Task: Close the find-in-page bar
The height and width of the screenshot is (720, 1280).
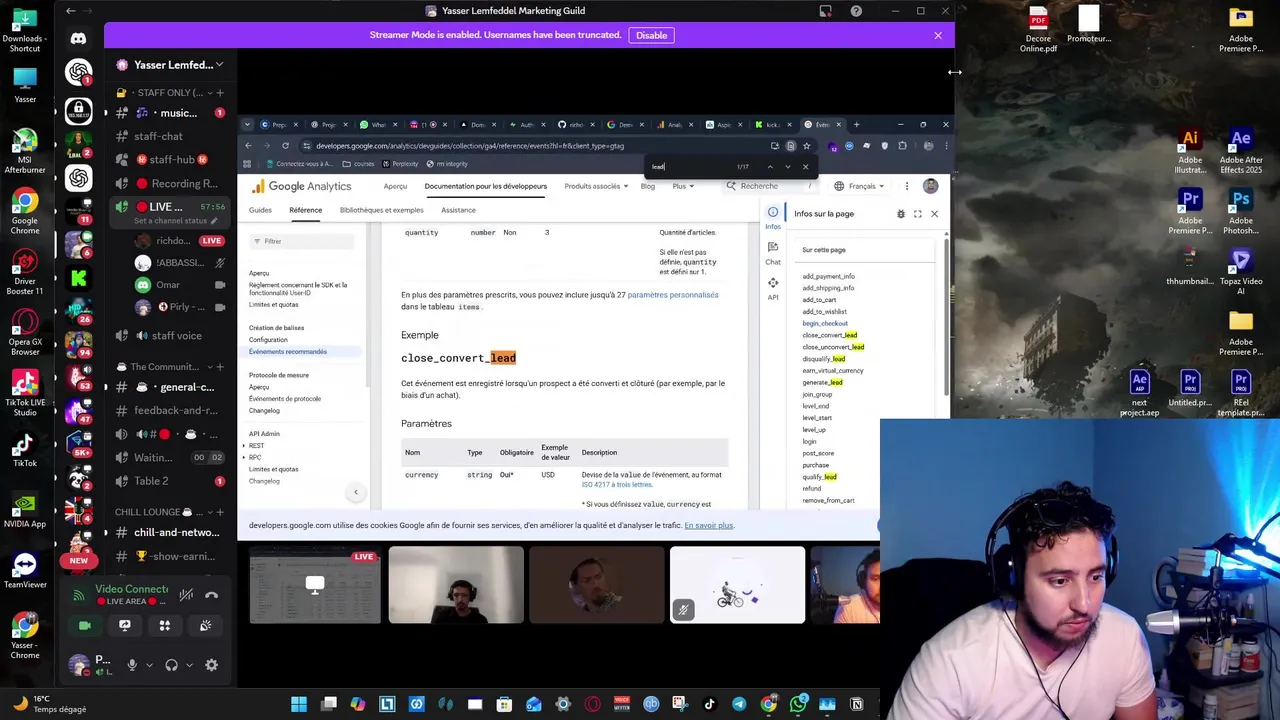Action: tap(805, 167)
